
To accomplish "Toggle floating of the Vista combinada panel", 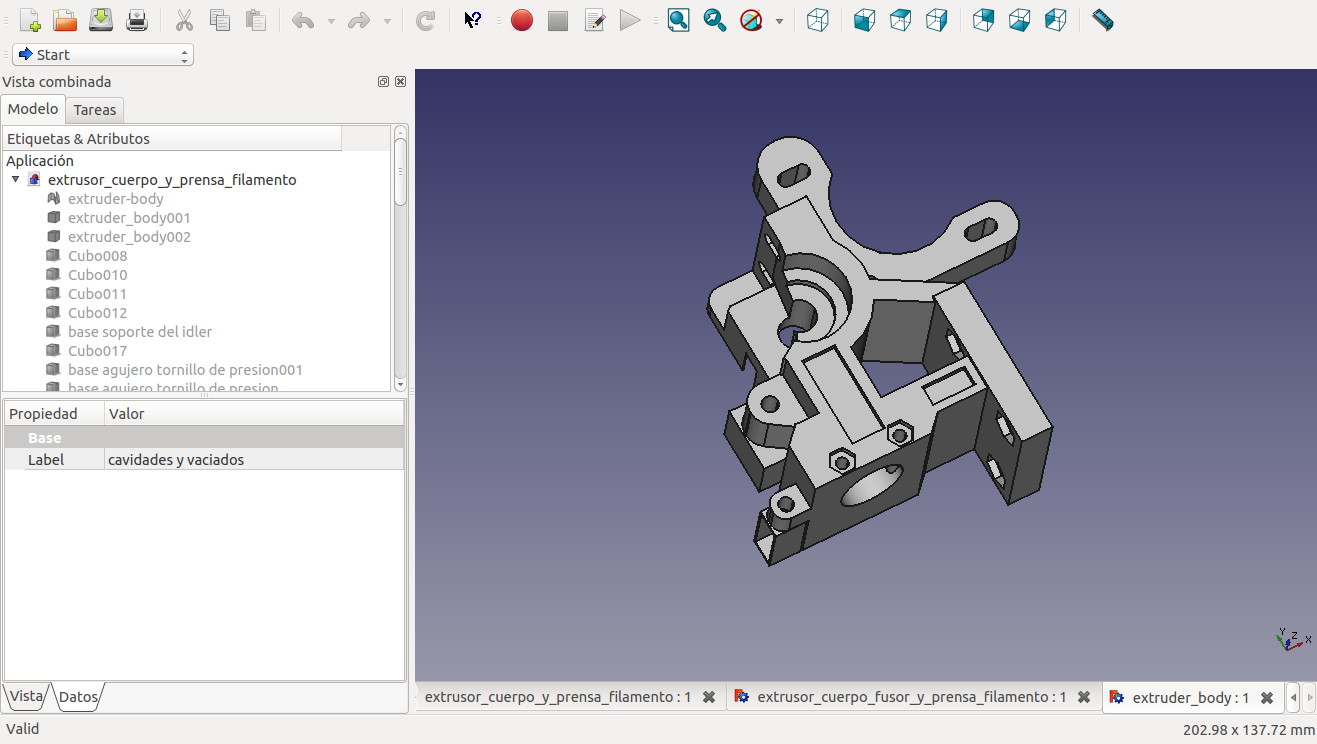I will tap(383, 82).
